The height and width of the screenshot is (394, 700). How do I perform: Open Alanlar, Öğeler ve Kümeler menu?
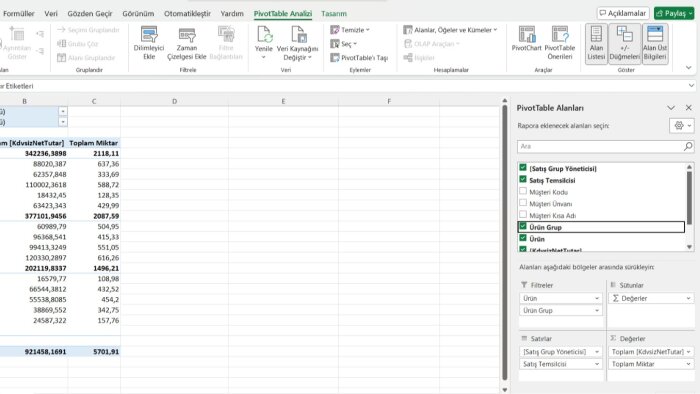tap(450, 30)
